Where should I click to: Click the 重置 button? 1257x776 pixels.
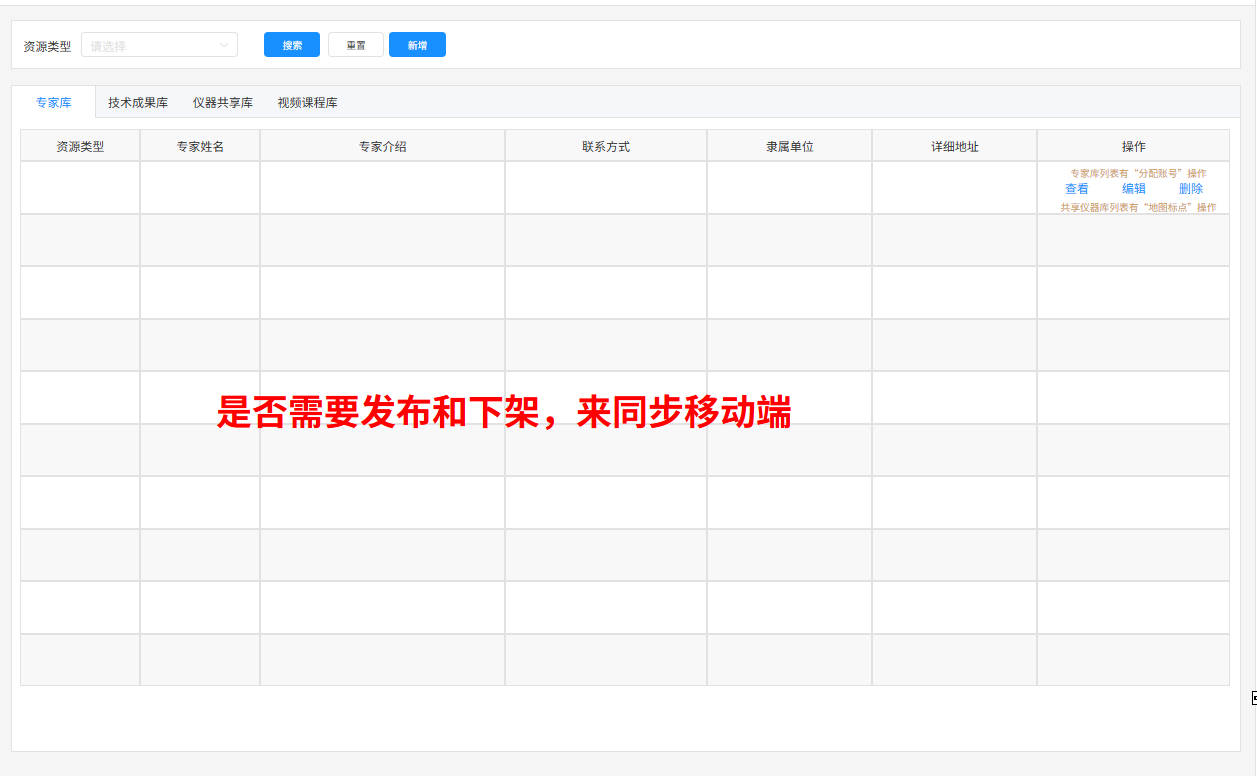[x=356, y=45]
